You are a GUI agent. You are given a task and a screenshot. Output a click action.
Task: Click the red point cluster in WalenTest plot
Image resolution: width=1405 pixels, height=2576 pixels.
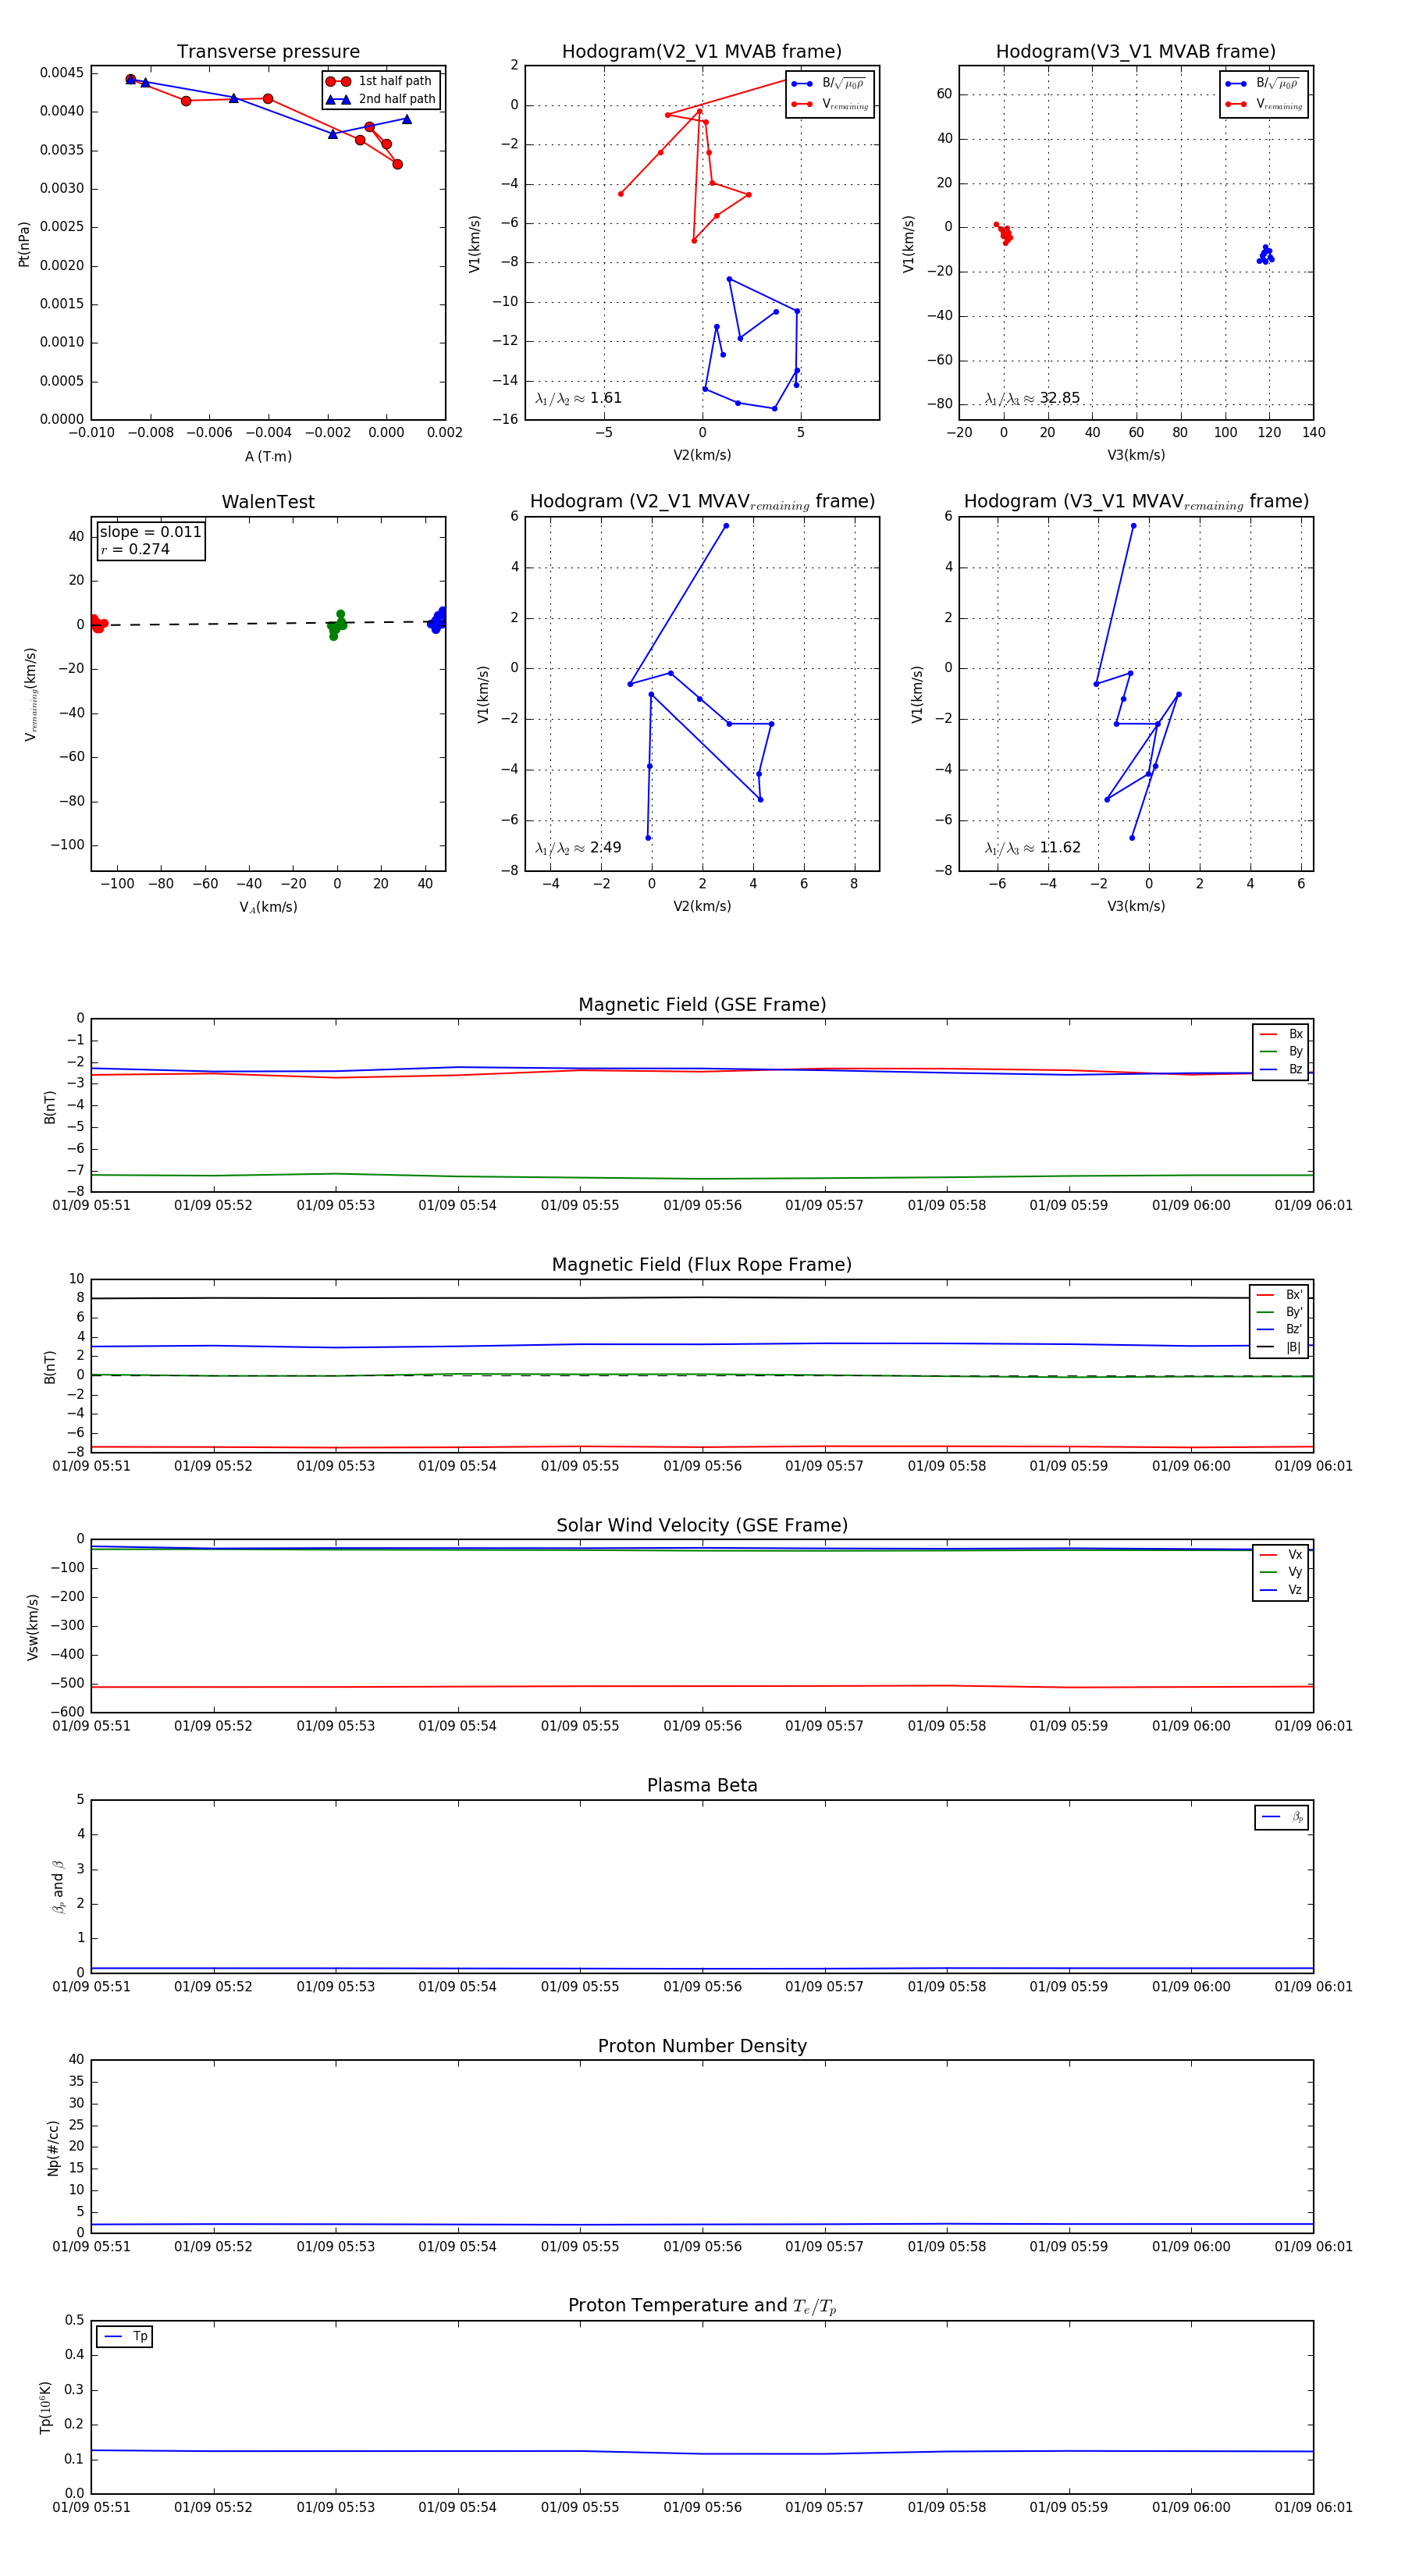click(x=97, y=624)
